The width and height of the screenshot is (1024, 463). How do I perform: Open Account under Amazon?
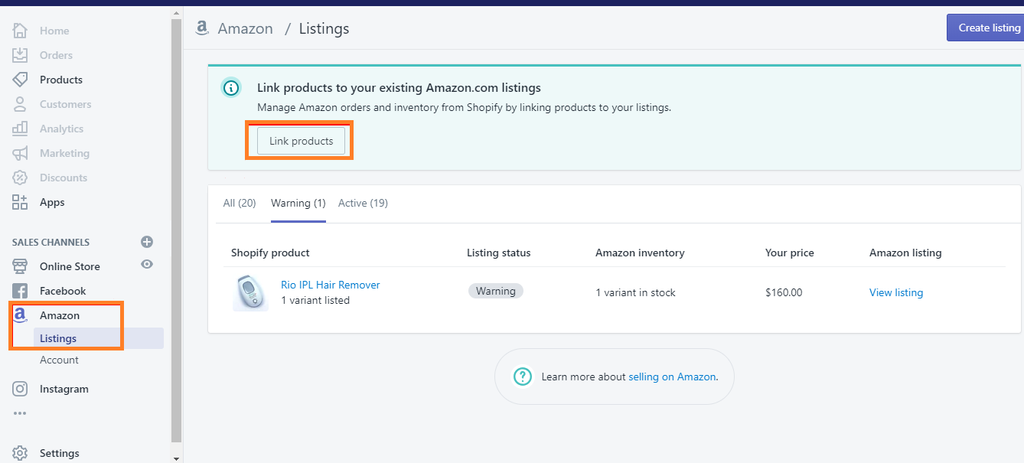coord(59,360)
